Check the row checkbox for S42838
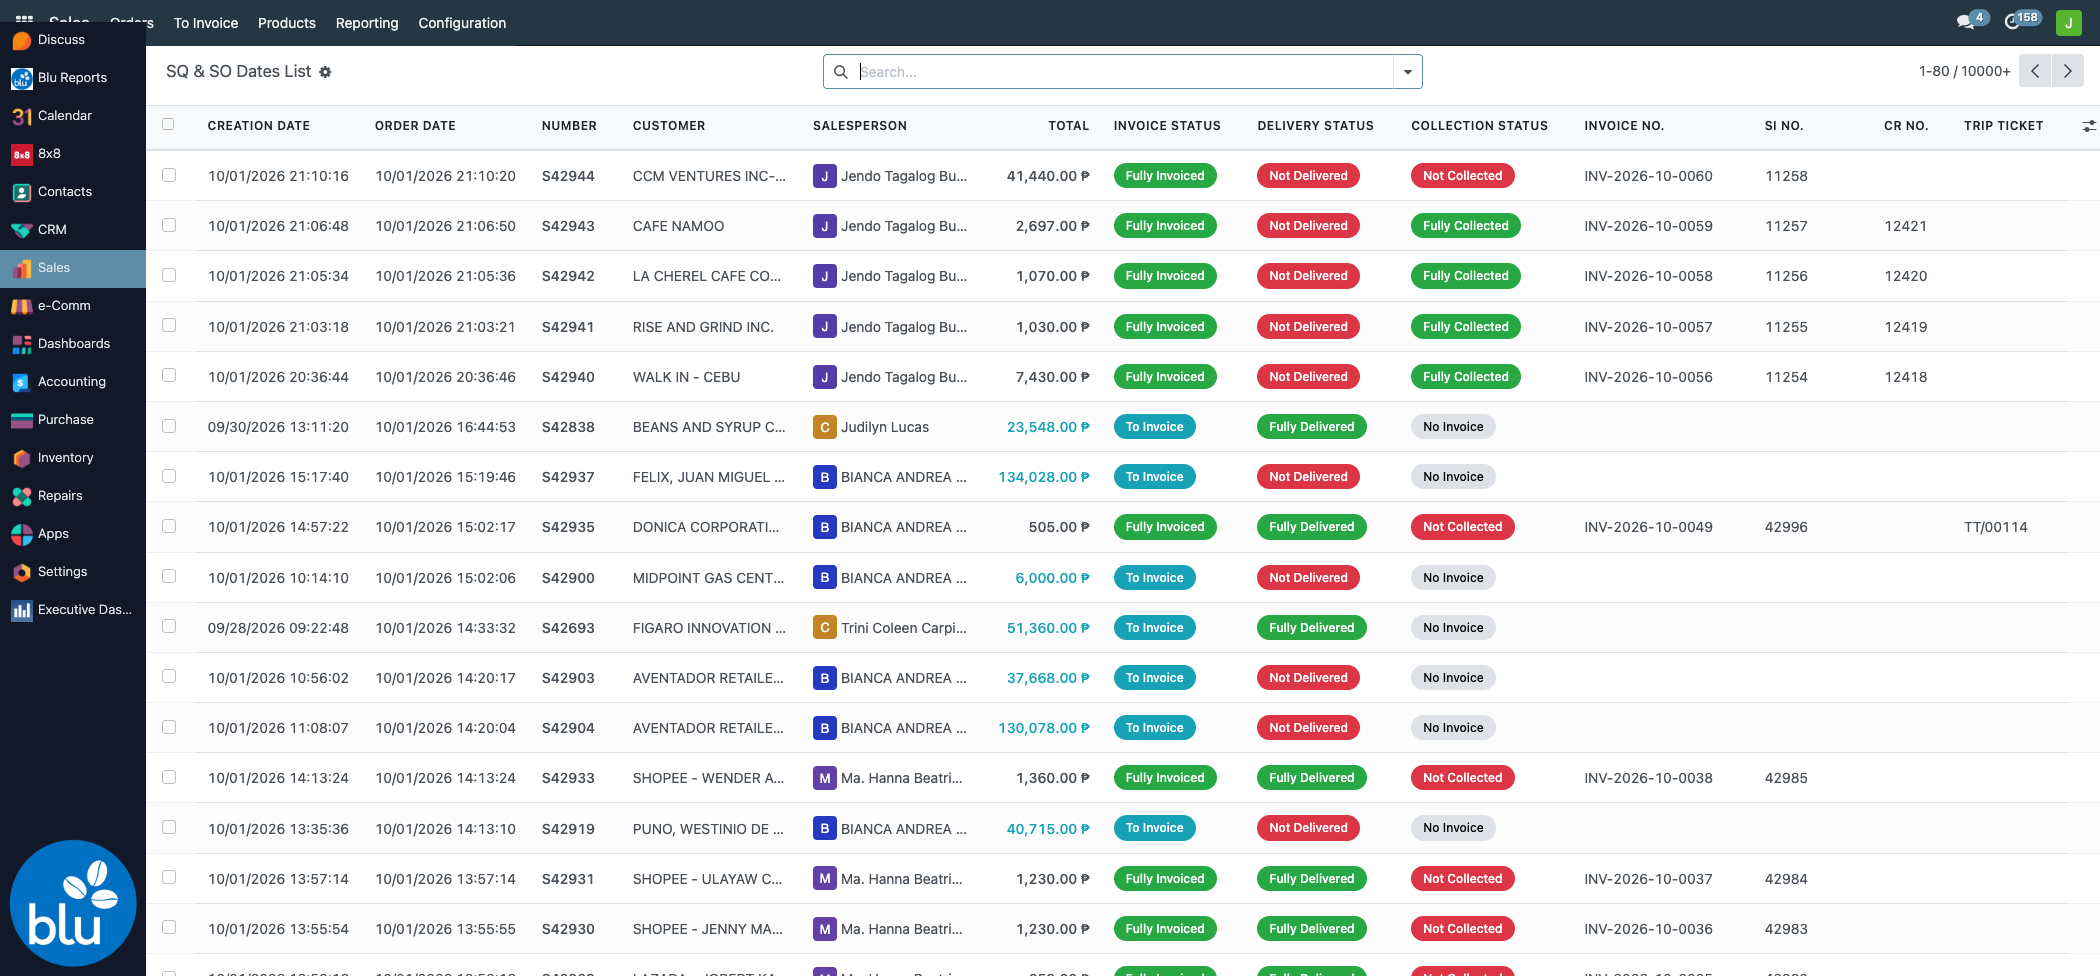 (x=169, y=426)
